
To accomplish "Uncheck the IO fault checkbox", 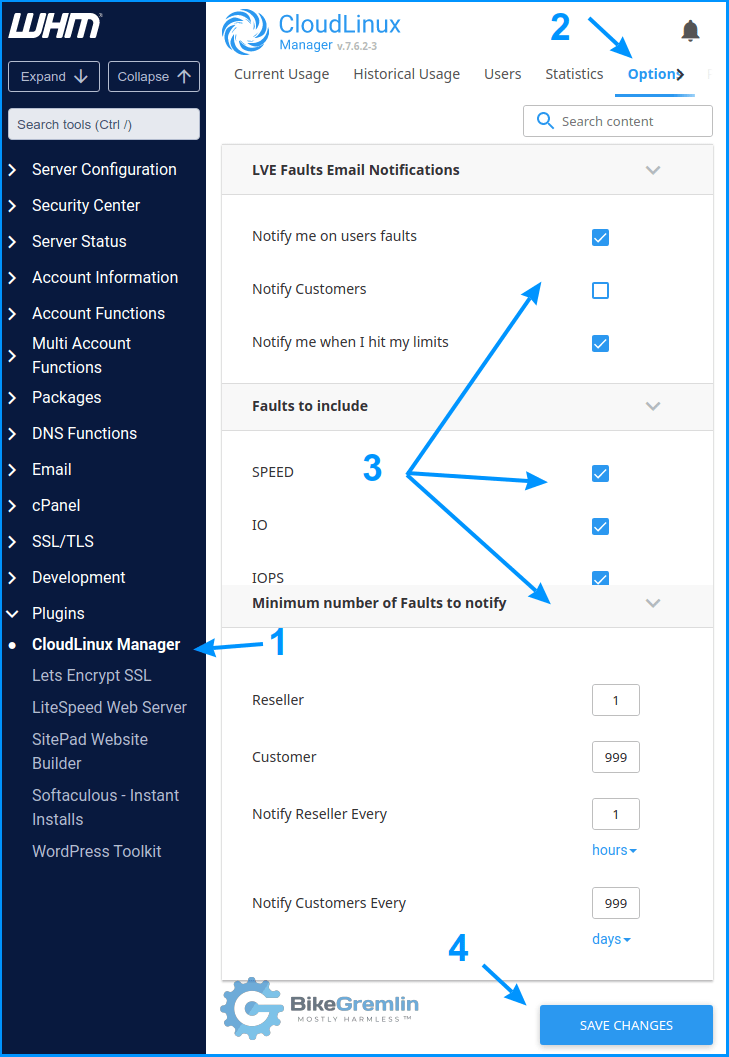I will [600, 526].
